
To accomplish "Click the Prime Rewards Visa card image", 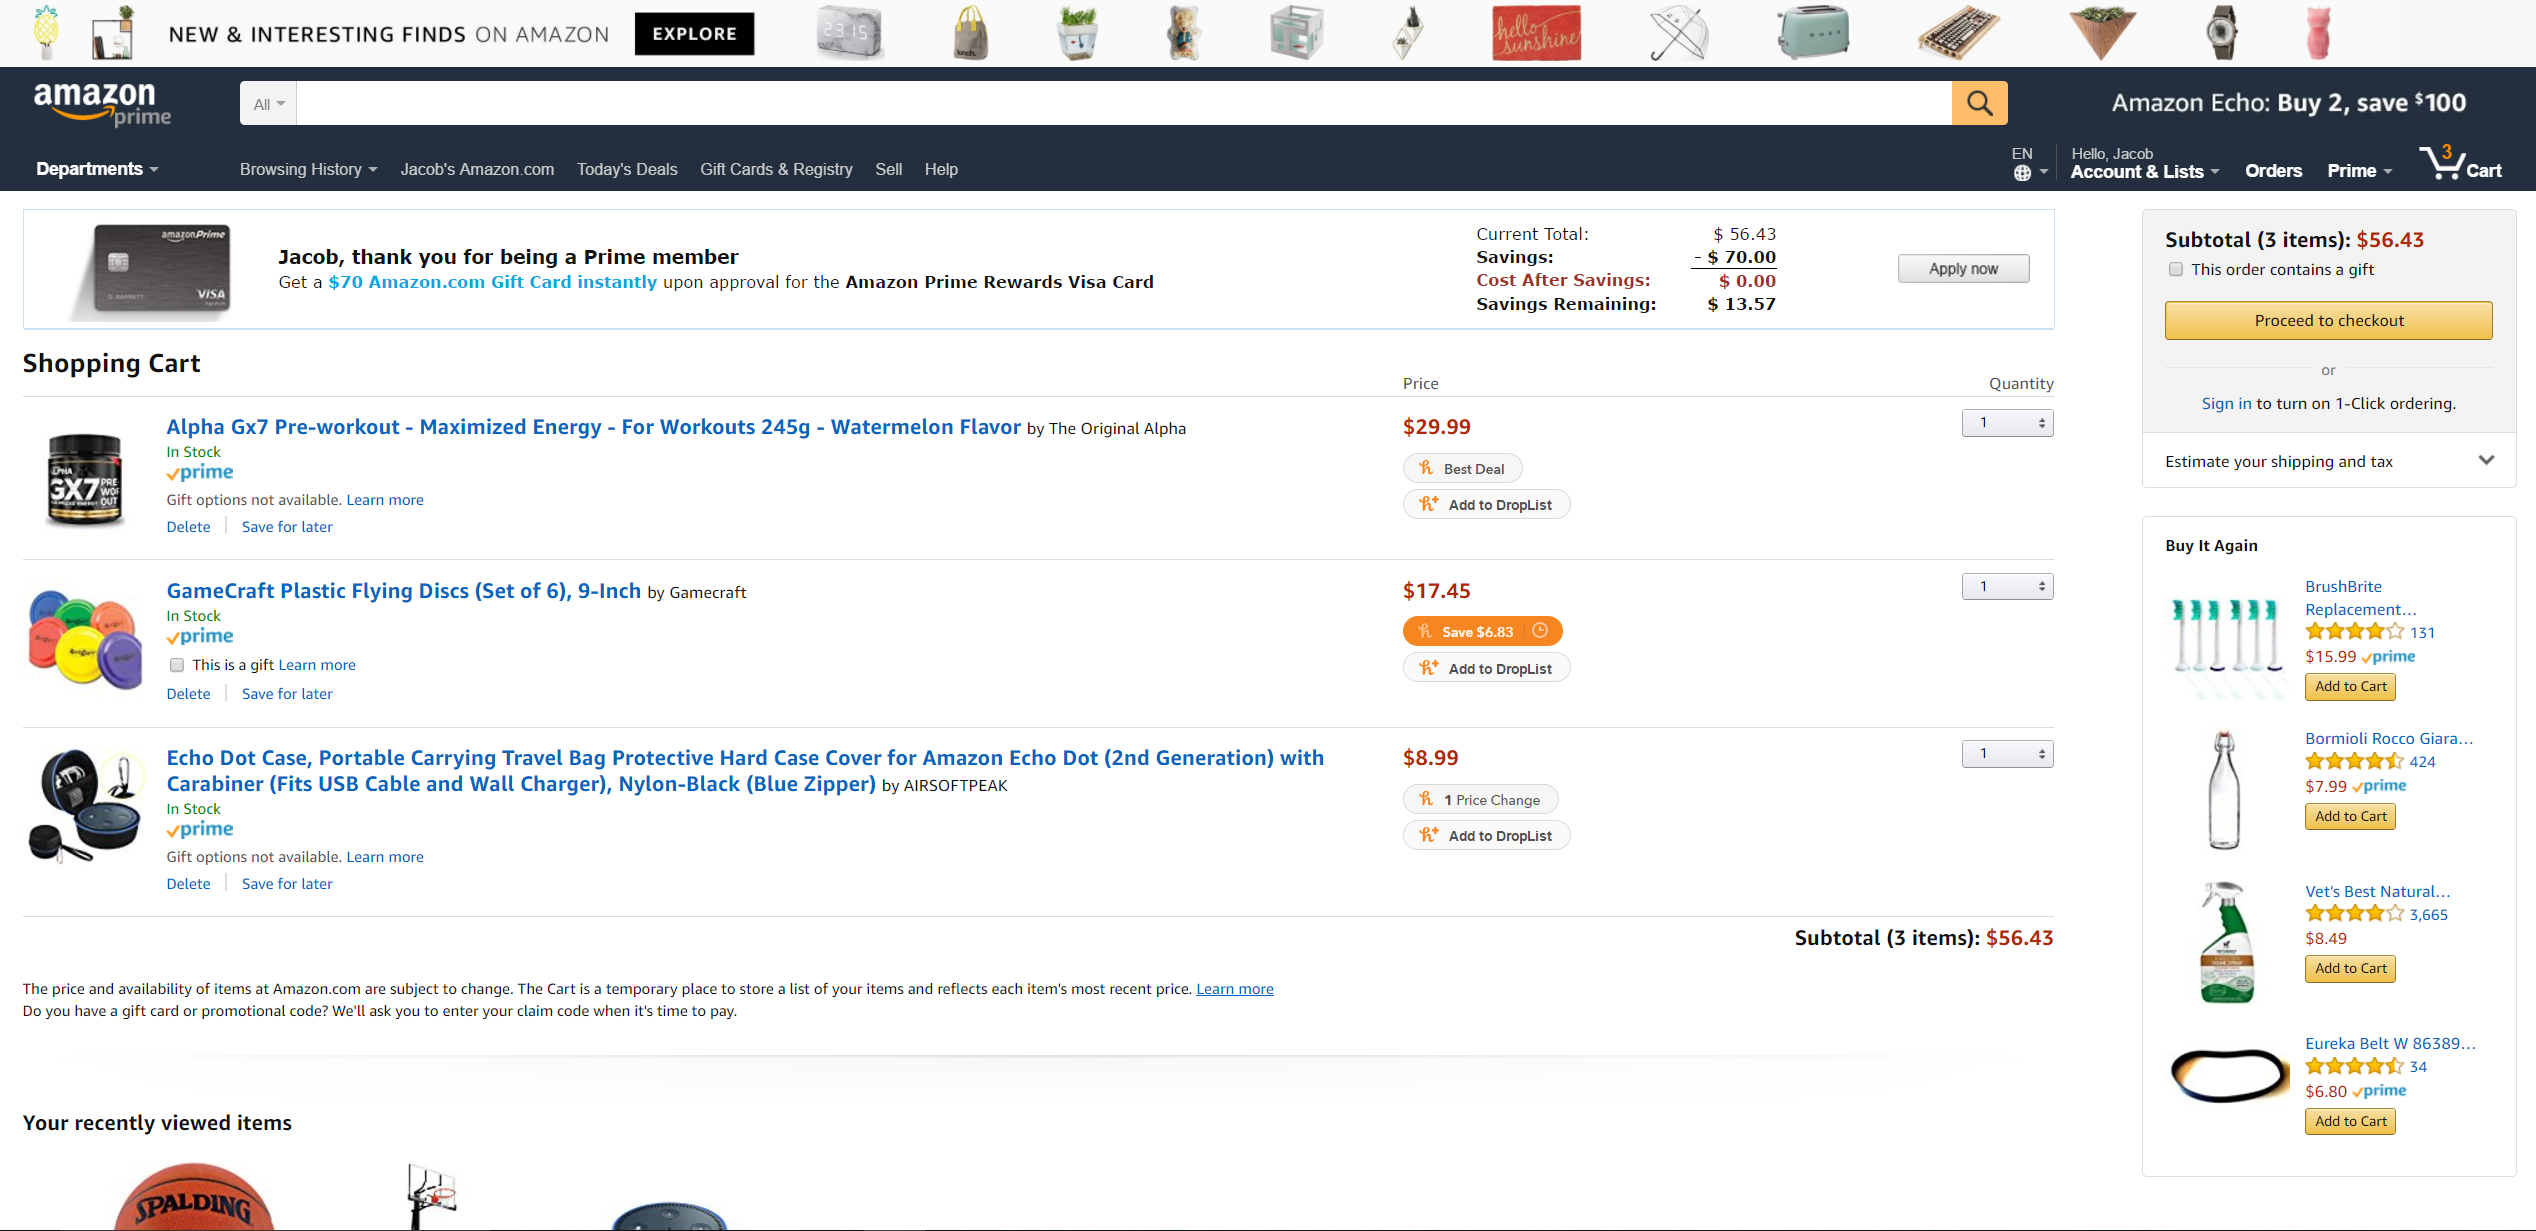I will pyautogui.click(x=153, y=270).
